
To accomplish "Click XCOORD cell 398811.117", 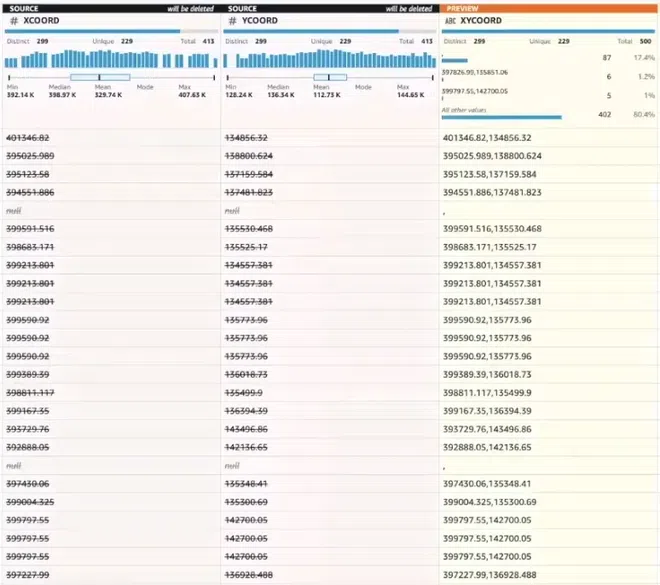I will coord(30,393).
